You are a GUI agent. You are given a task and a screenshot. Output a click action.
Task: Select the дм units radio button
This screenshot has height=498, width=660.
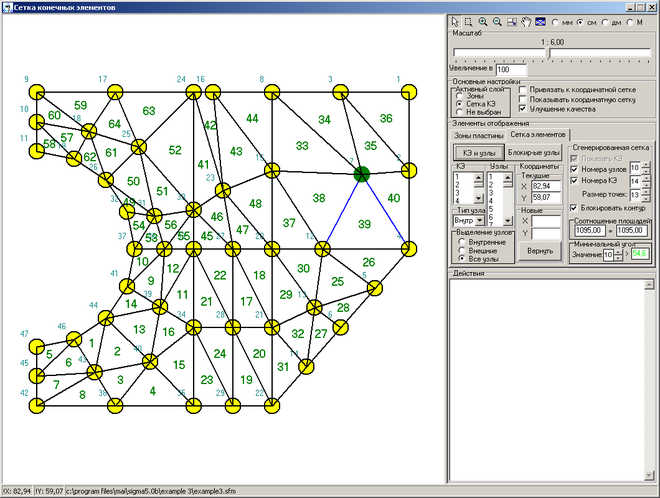pyautogui.click(x=605, y=22)
